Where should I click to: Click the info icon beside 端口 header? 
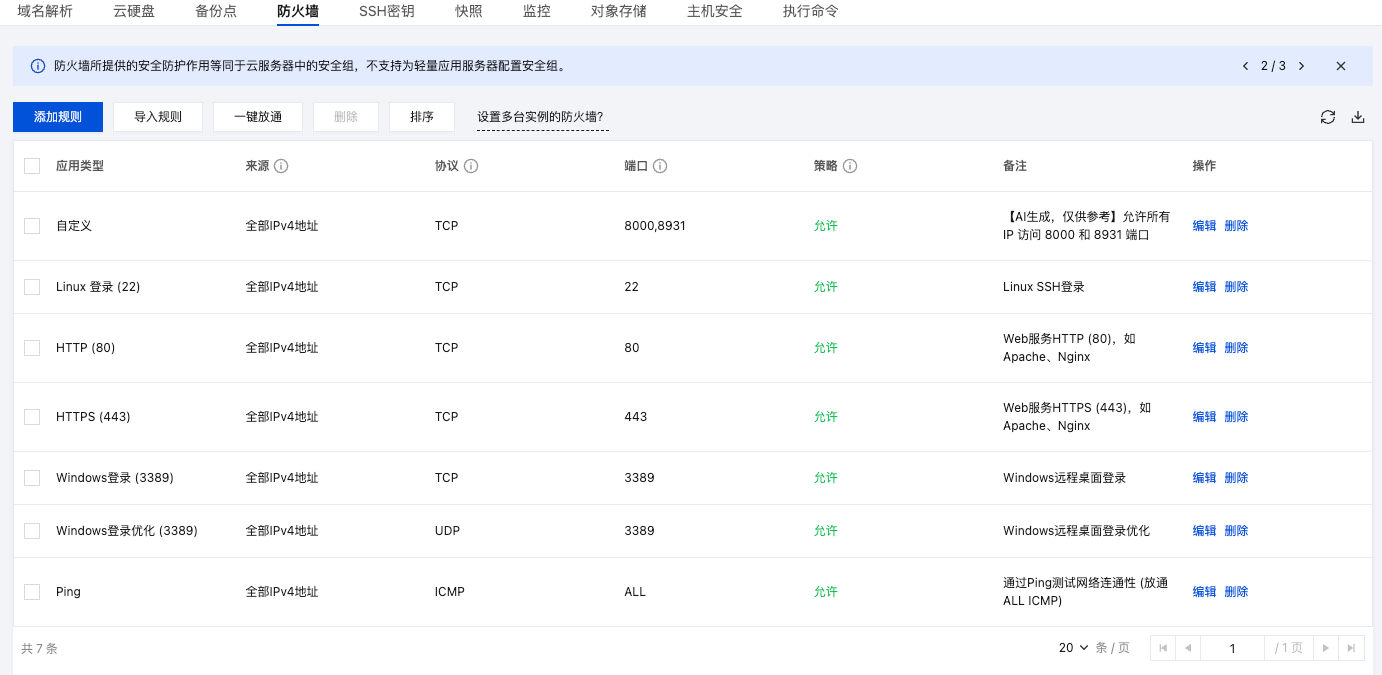[x=660, y=166]
